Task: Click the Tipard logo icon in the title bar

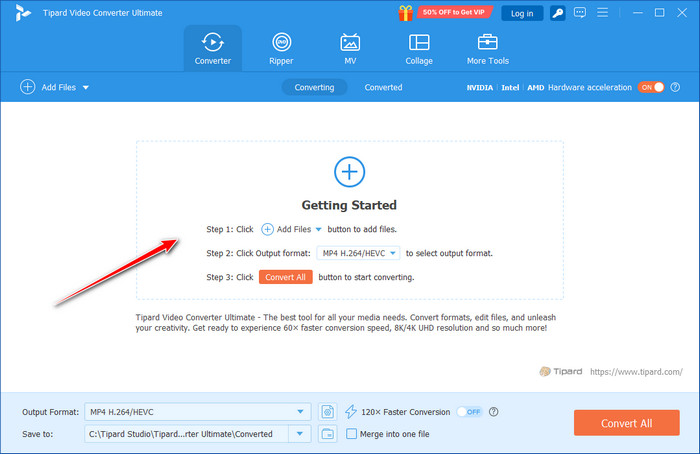Action: click(x=22, y=13)
